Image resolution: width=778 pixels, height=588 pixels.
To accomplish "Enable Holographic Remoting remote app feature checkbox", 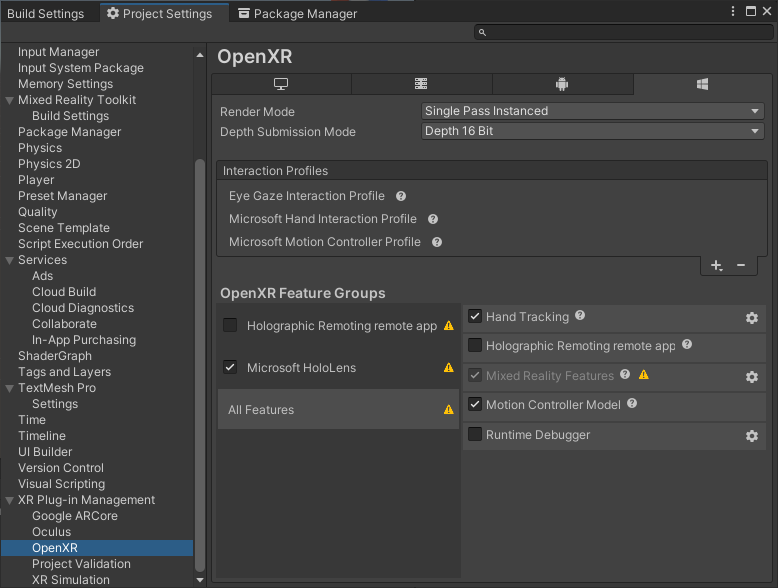I will pos(475,345).
